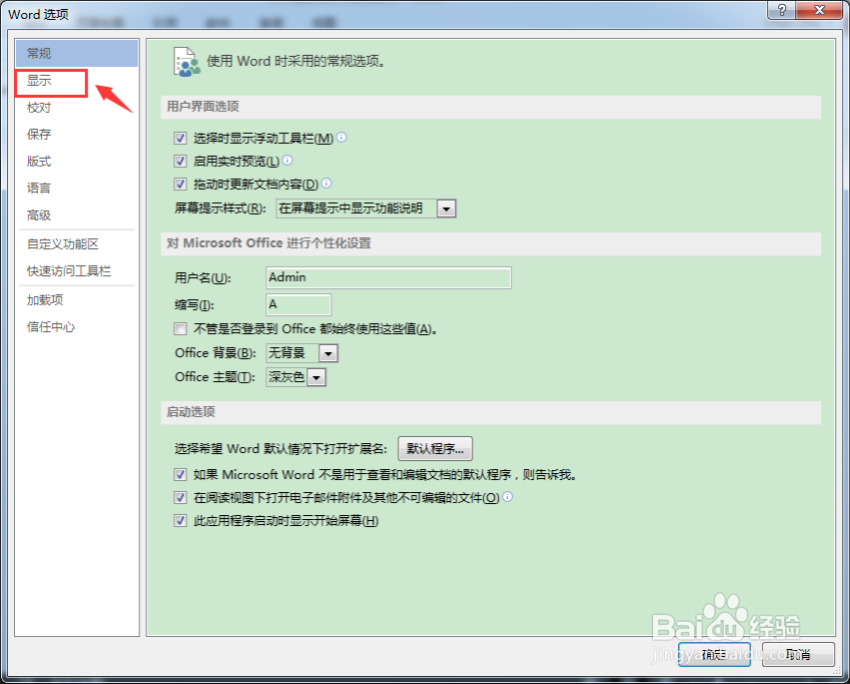Open the Office 背景 dropdown
The width and height of the screenshot is (850, 684).
327,353
